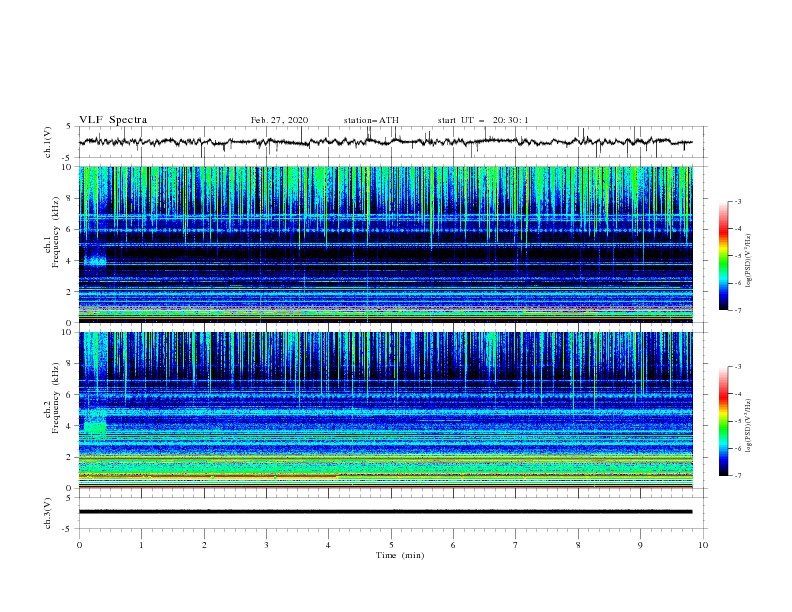Click the lower PSD color scale bar
The width and height of the screenshot is (792, 612).
723,421
